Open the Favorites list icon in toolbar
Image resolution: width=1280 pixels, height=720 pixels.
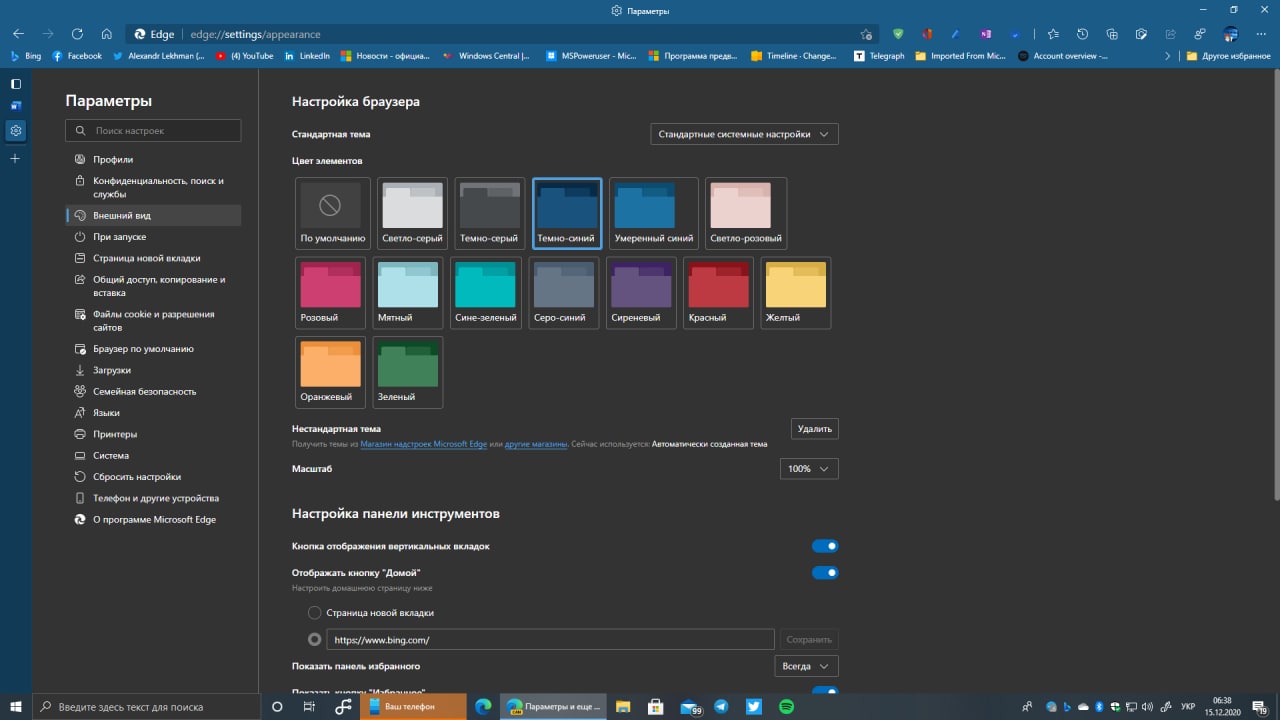coord(1053,34)
